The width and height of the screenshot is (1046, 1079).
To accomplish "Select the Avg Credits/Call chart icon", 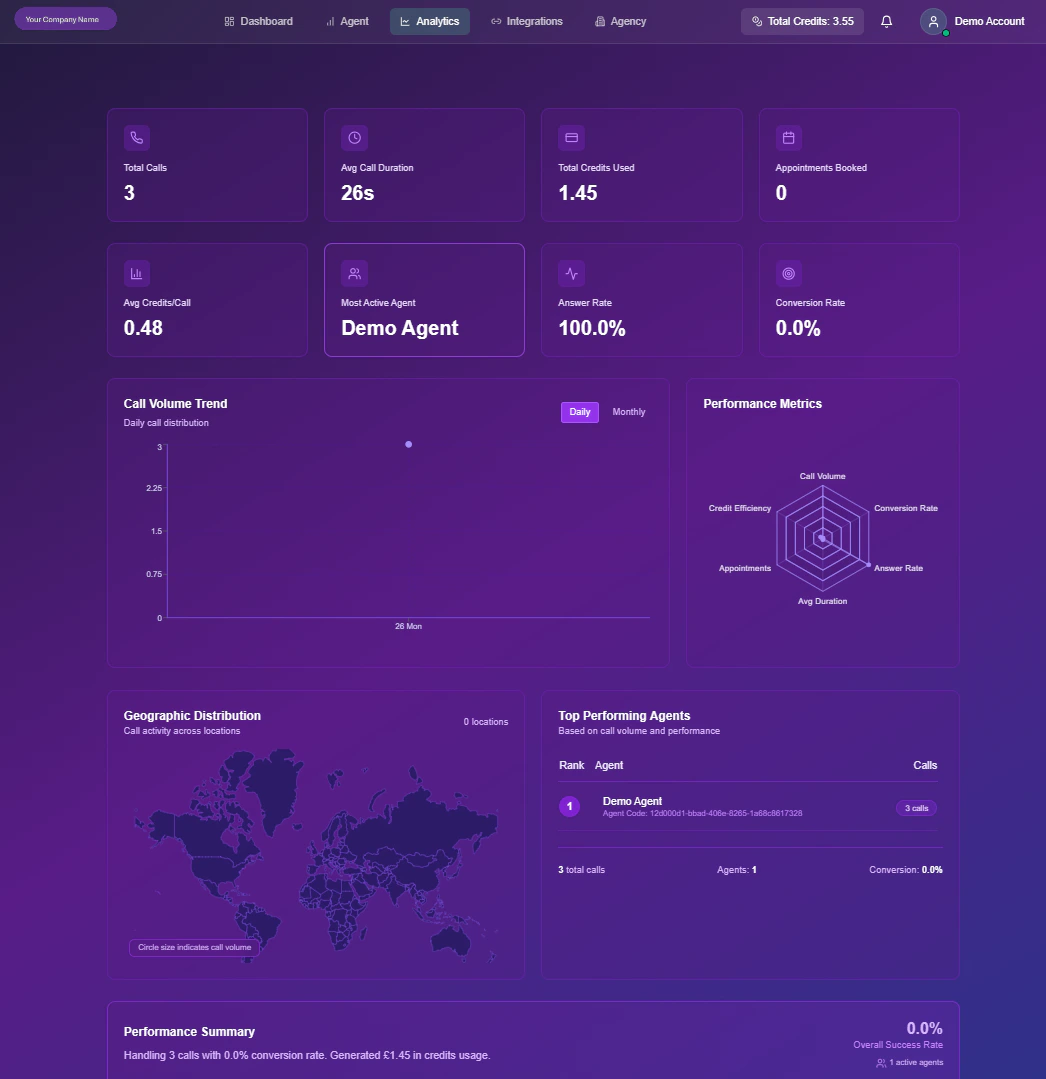I will pyautogui.click(x=137, y=273).
